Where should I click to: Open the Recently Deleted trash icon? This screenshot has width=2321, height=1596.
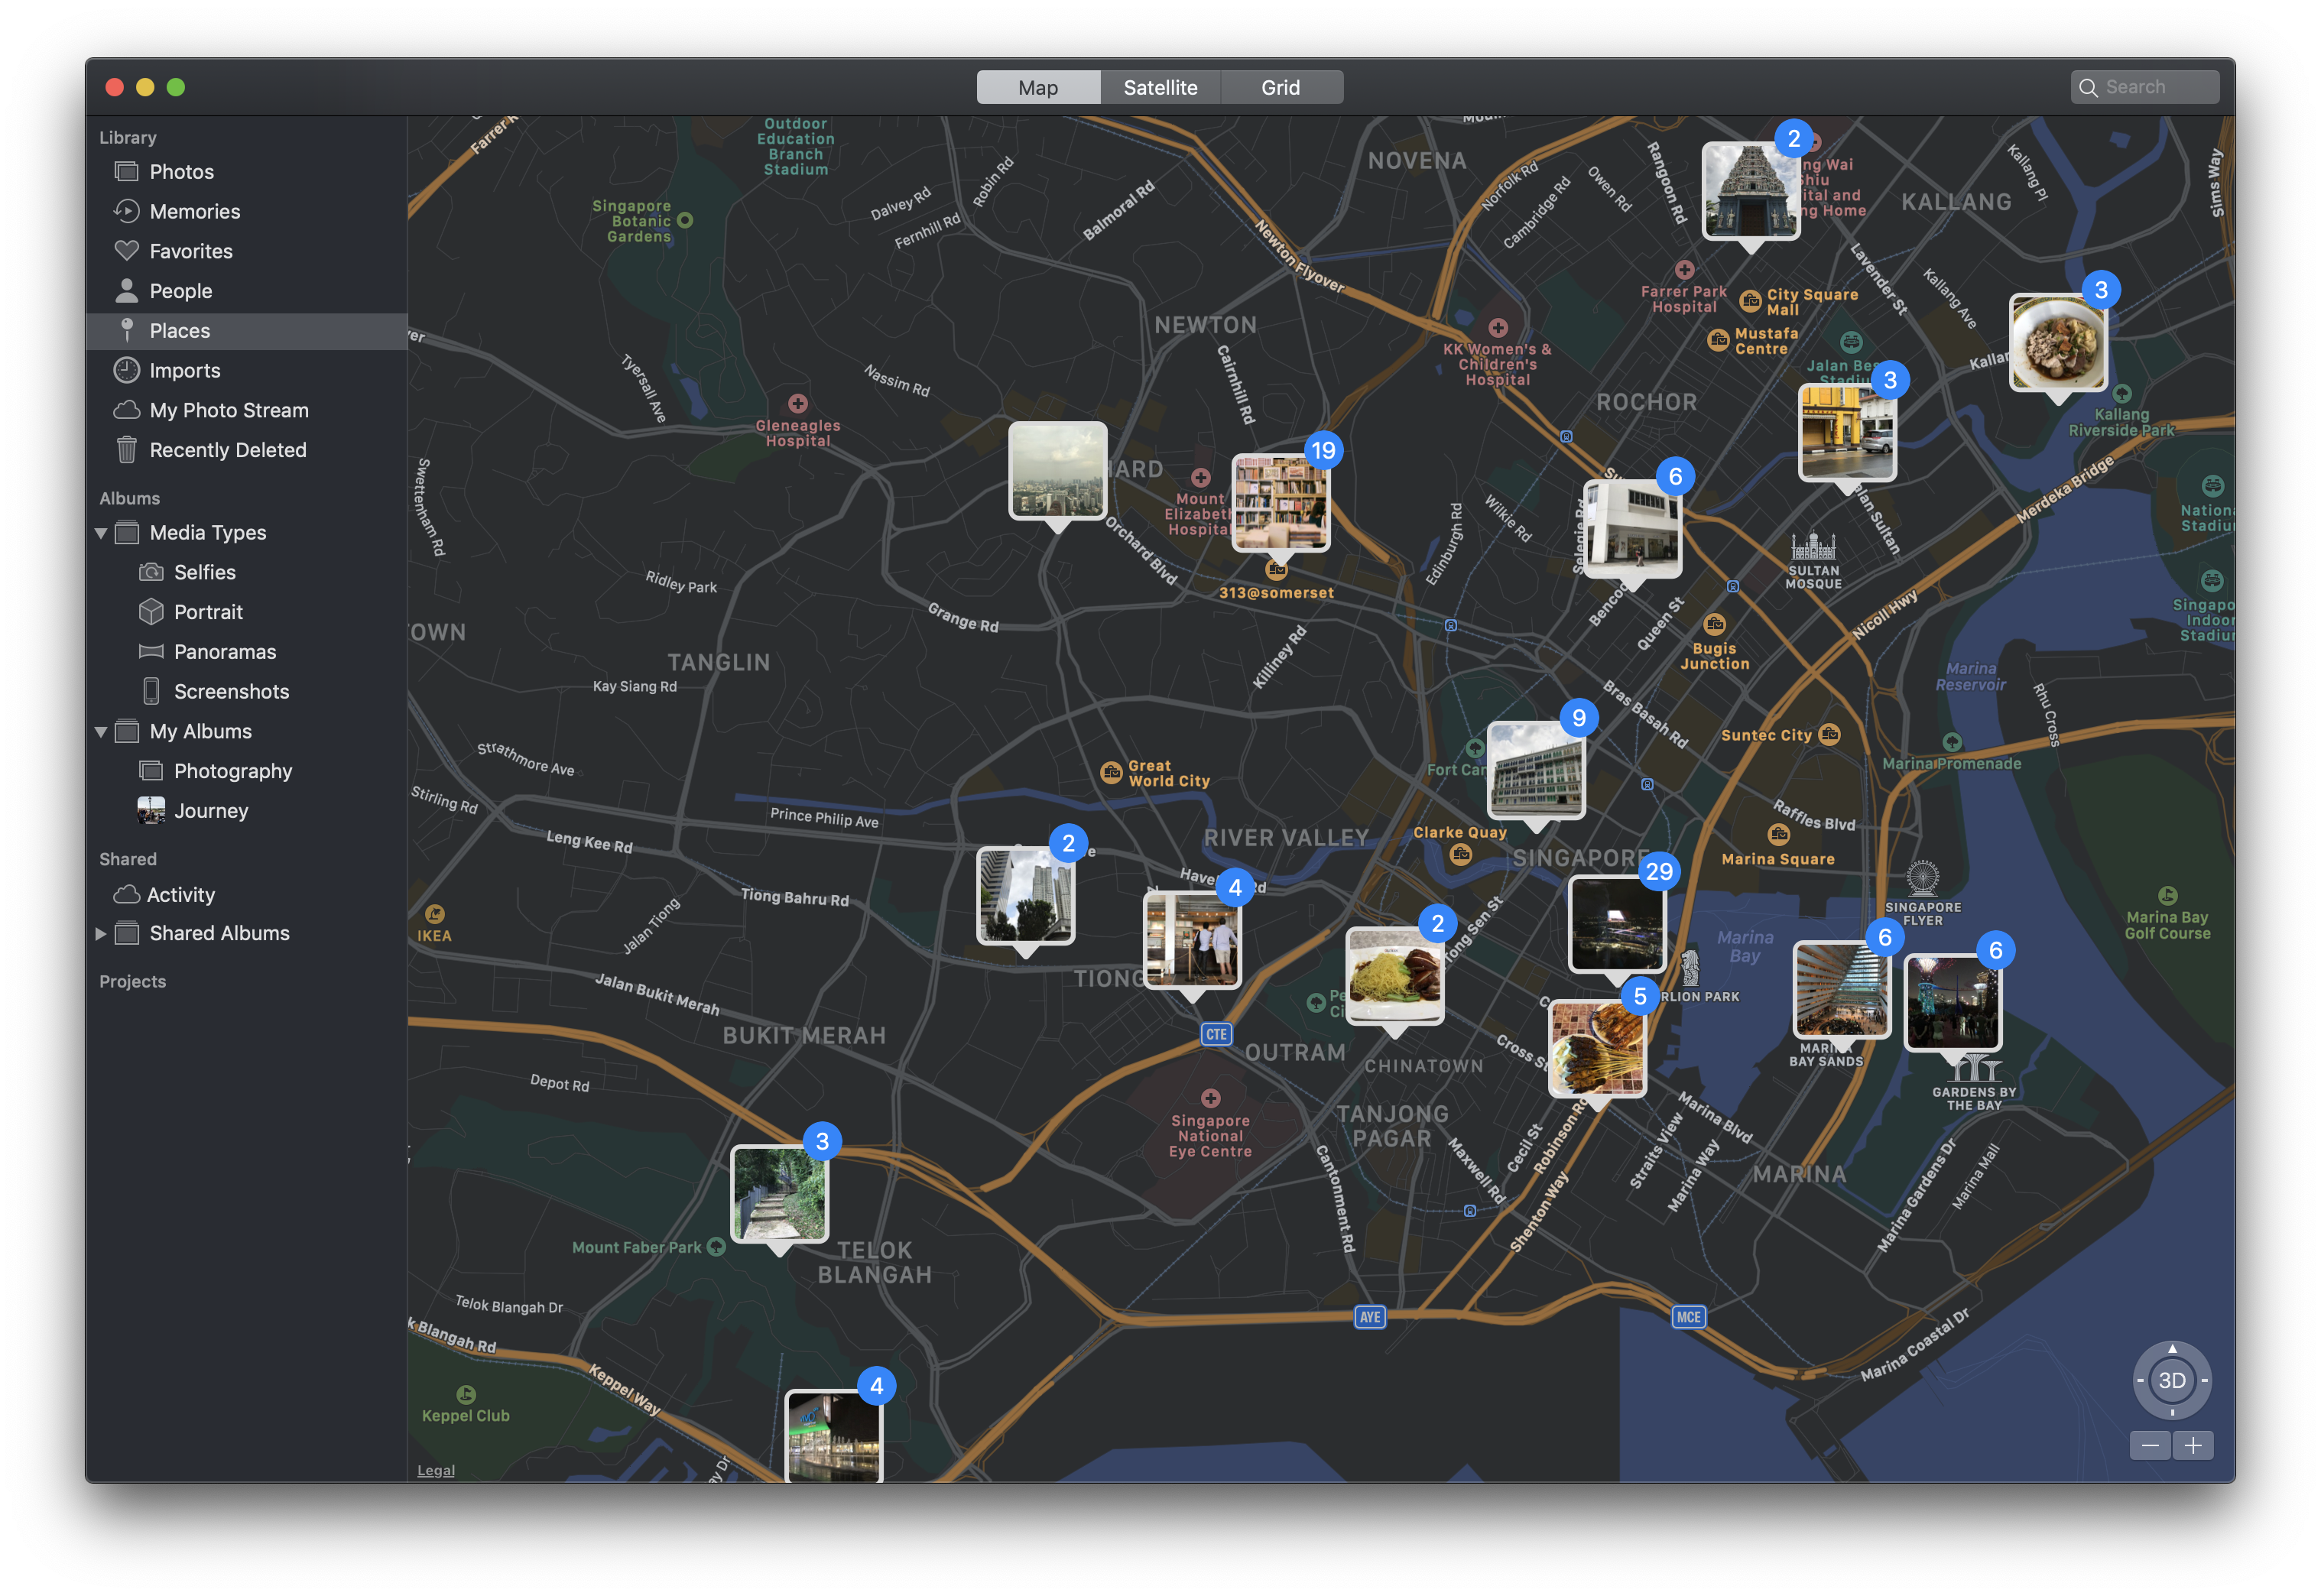coord(126,450)
